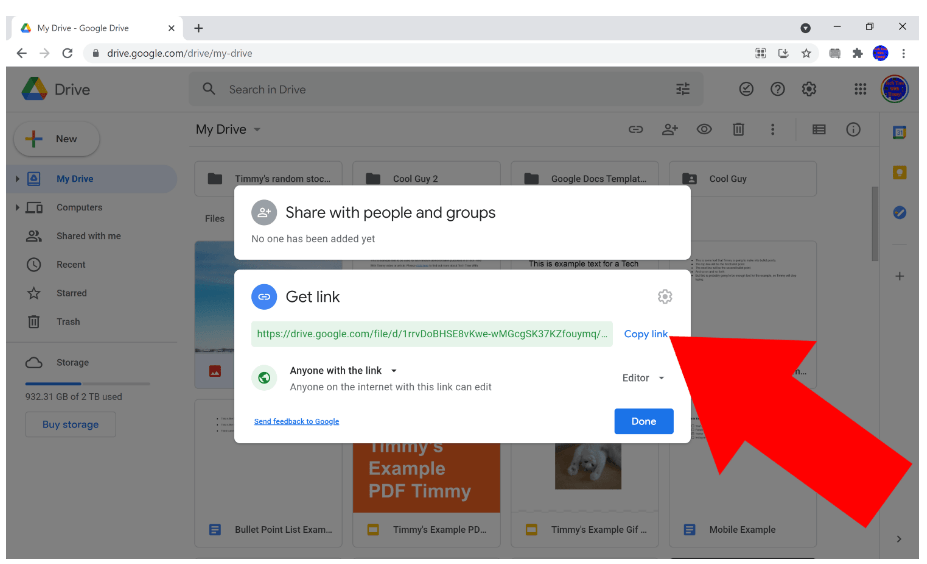
Task: Click the Preview eye toolbar icon
Action: click(x=704, y=129)
